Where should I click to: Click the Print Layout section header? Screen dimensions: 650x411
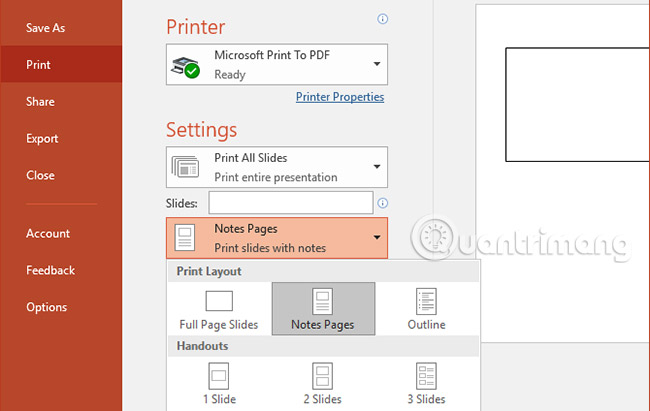pyautogui.click(x=323, y=271)
